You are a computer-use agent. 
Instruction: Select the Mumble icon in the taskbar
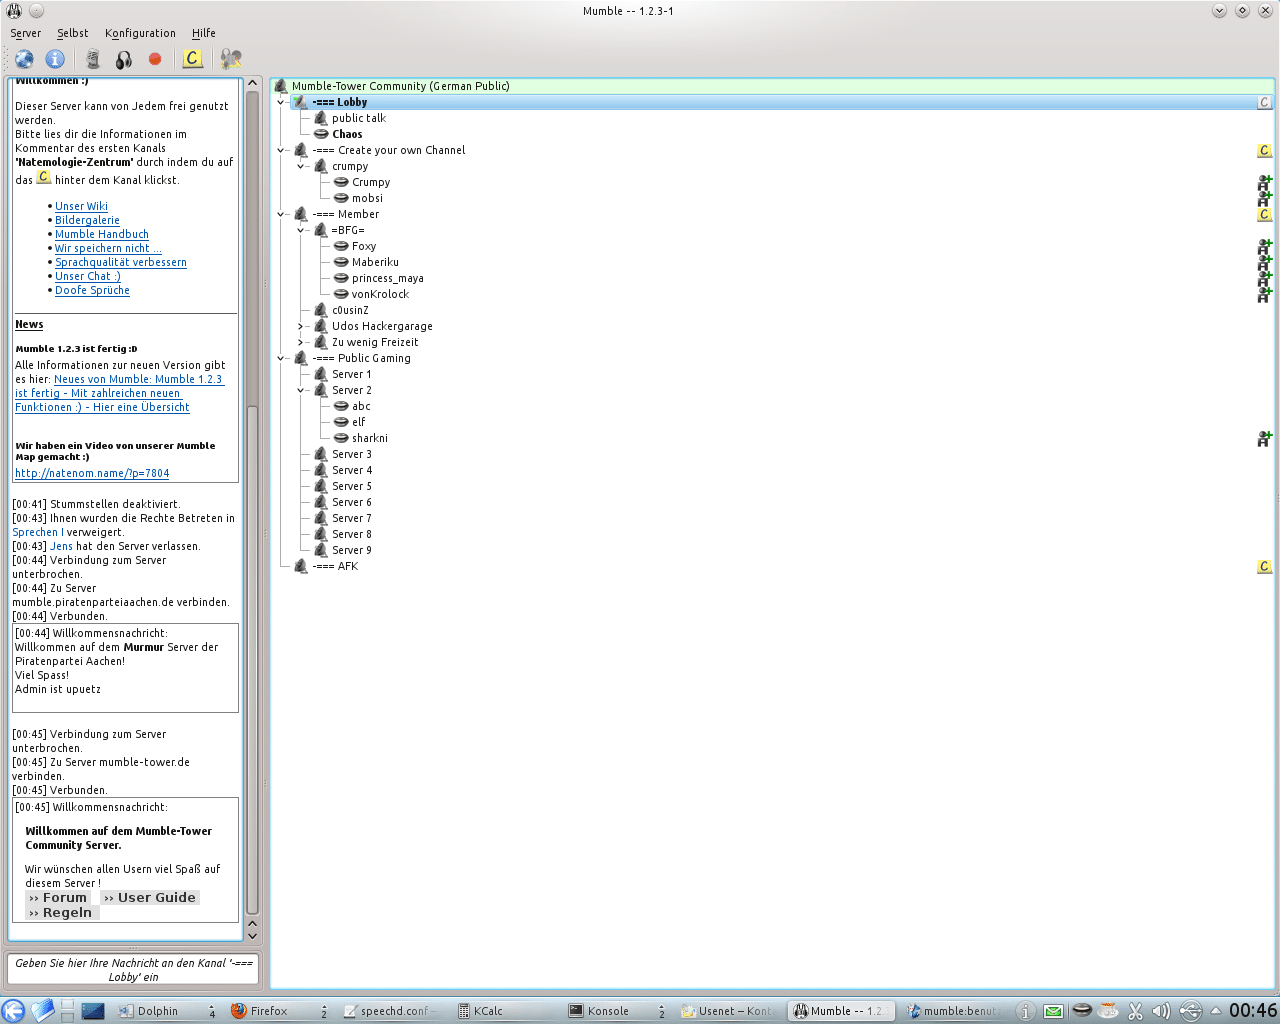pos(840,1010)
